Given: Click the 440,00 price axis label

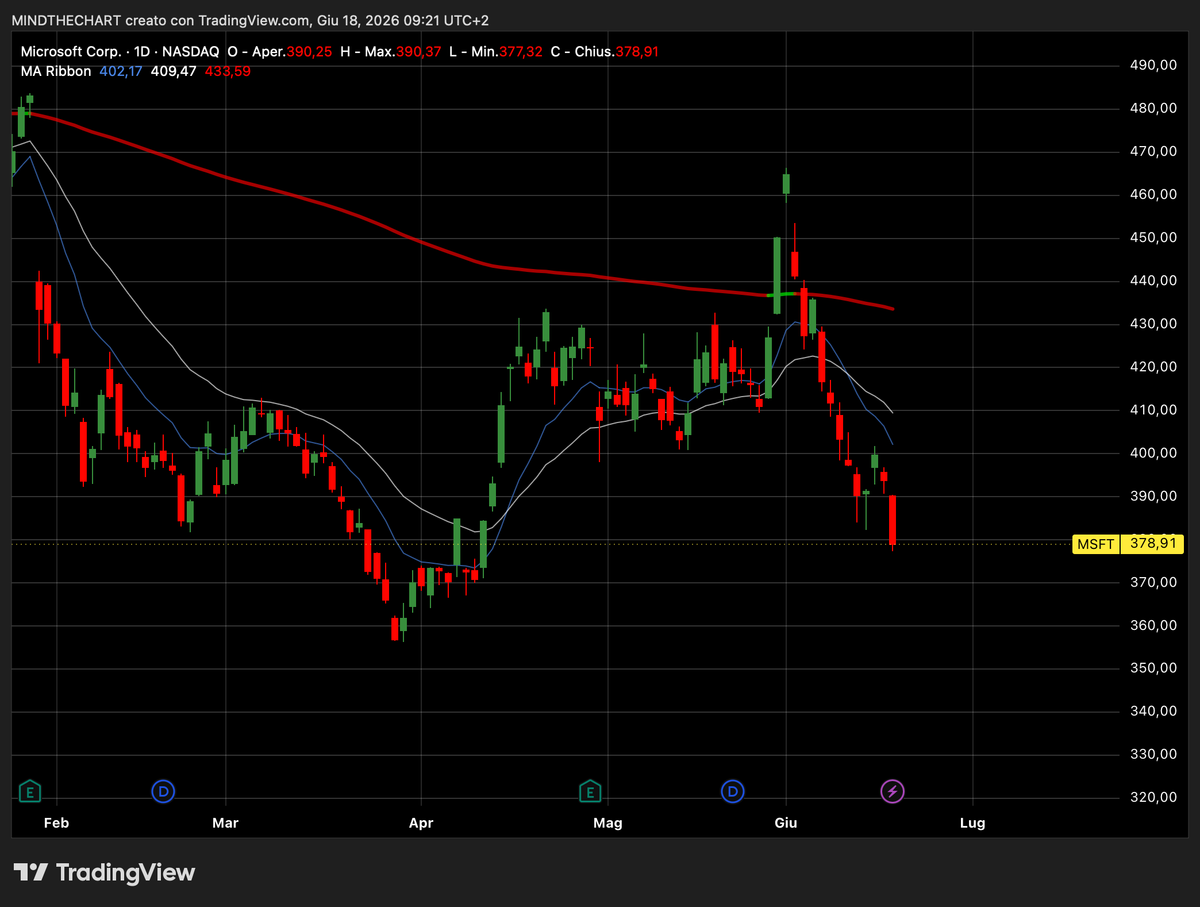Looking at the screenshot, I should (x=1152, y=281).
